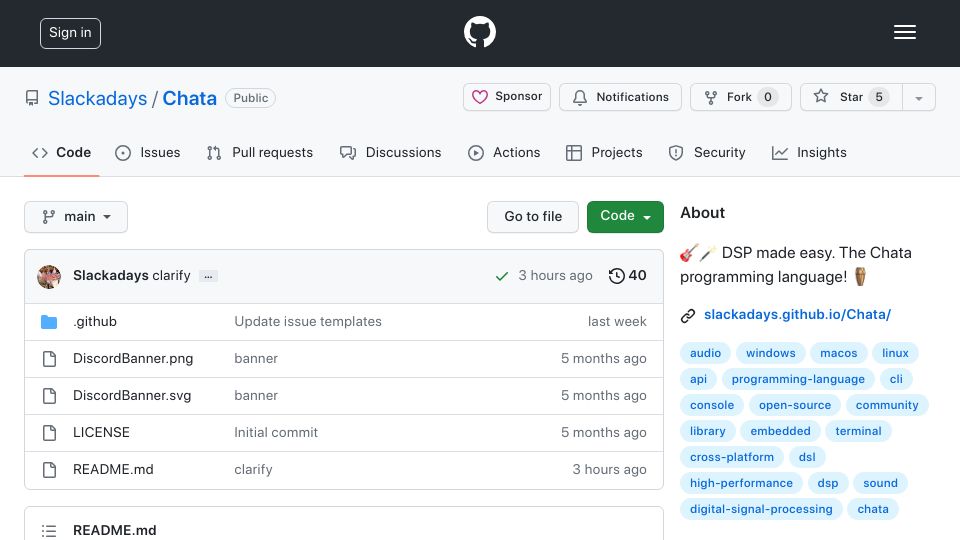Open the Slackadays owner profile link
Image resolution: width=960 pixels, height=540 pixels.
click(97, 98)
